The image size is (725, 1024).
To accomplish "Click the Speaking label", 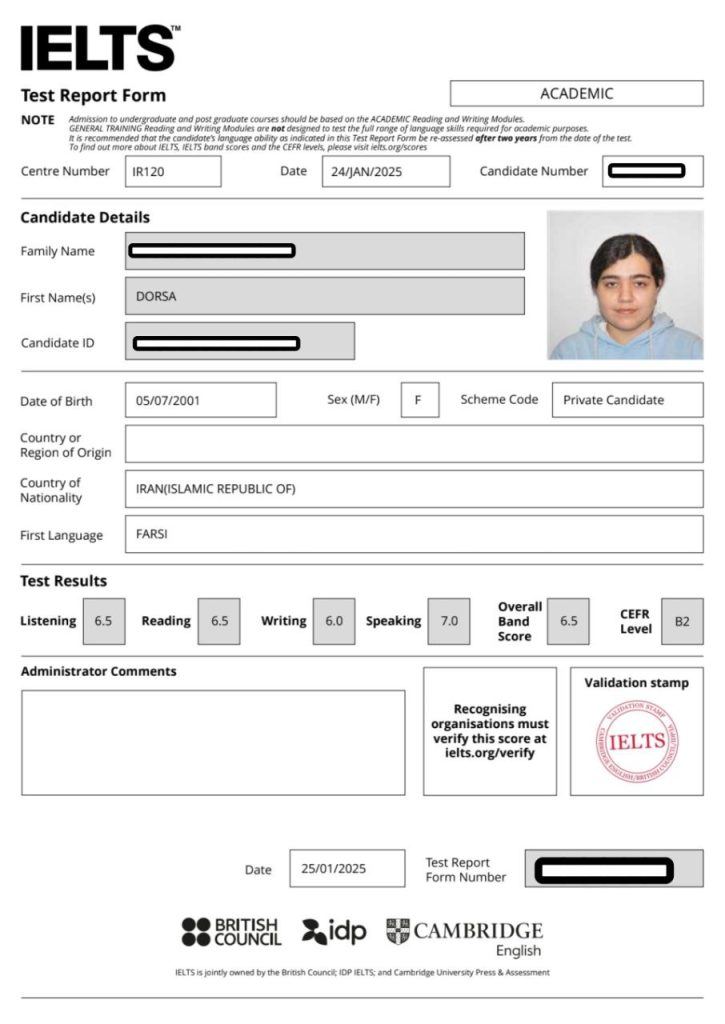I will click(x=393, y=621).
